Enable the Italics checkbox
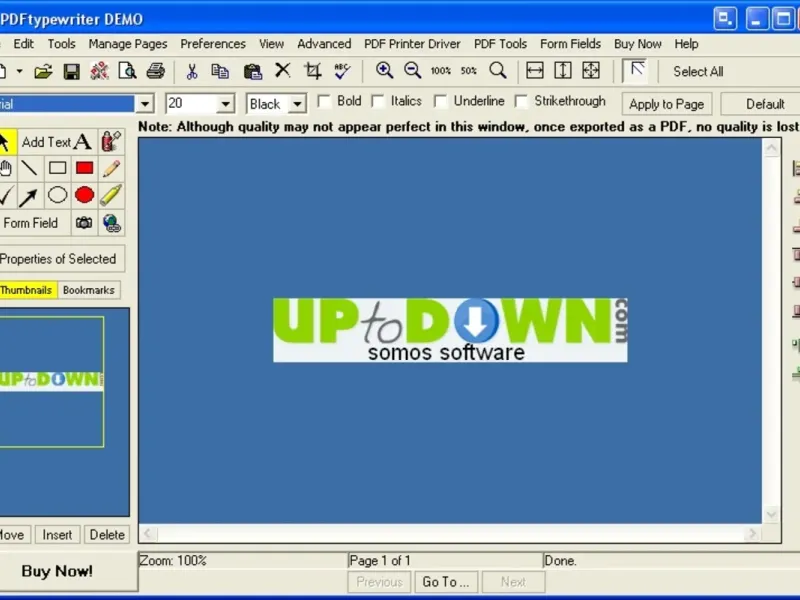Viewport: 800px width, 600px height. [x=378, y=101]
